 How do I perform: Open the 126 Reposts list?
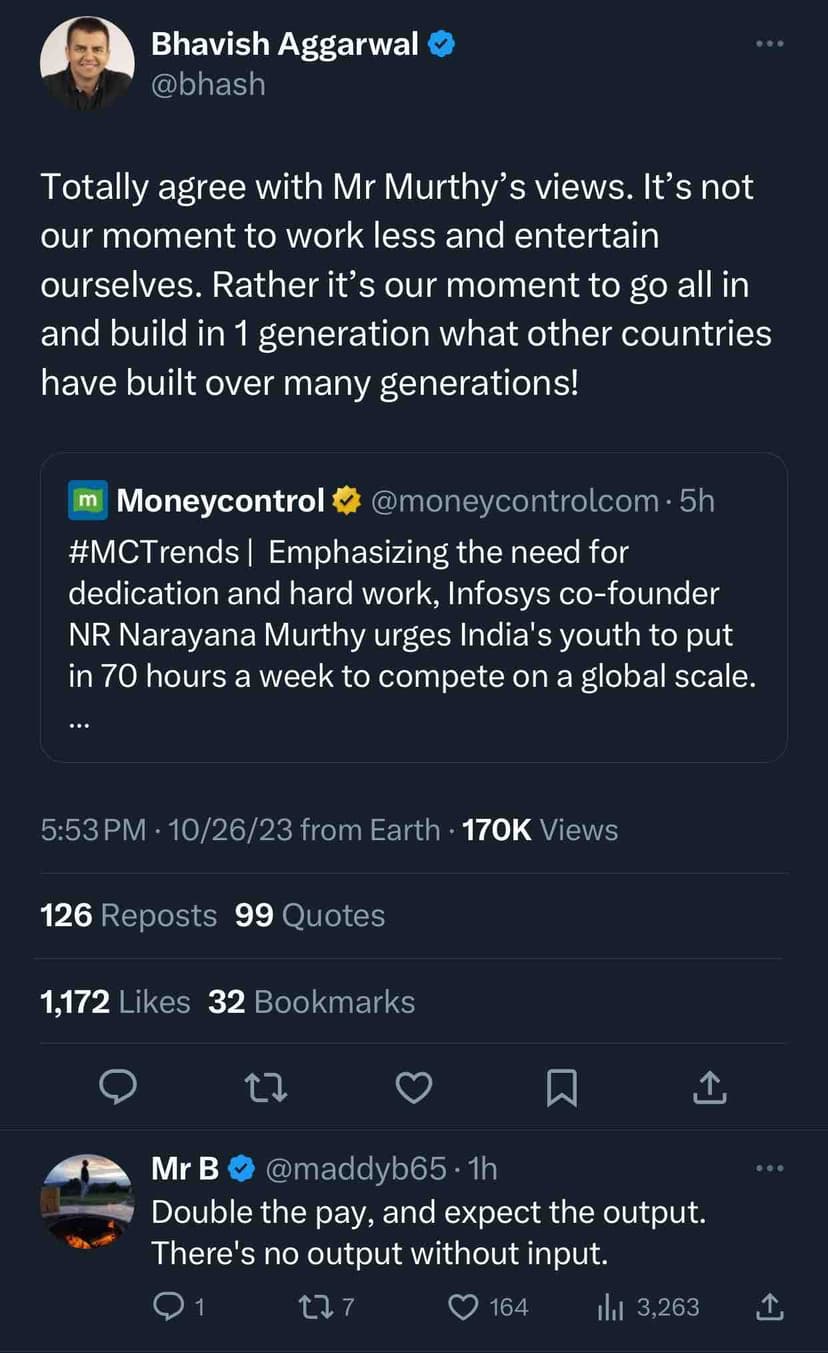128,915
